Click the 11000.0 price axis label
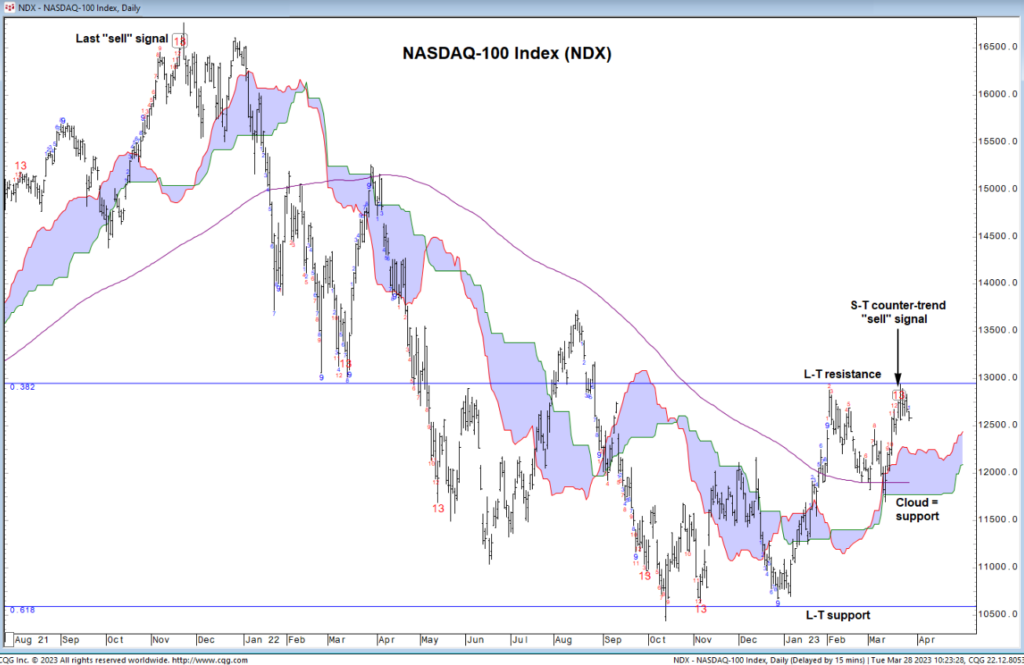This screenshot has width=1024, height=665. tap(997, 567)
